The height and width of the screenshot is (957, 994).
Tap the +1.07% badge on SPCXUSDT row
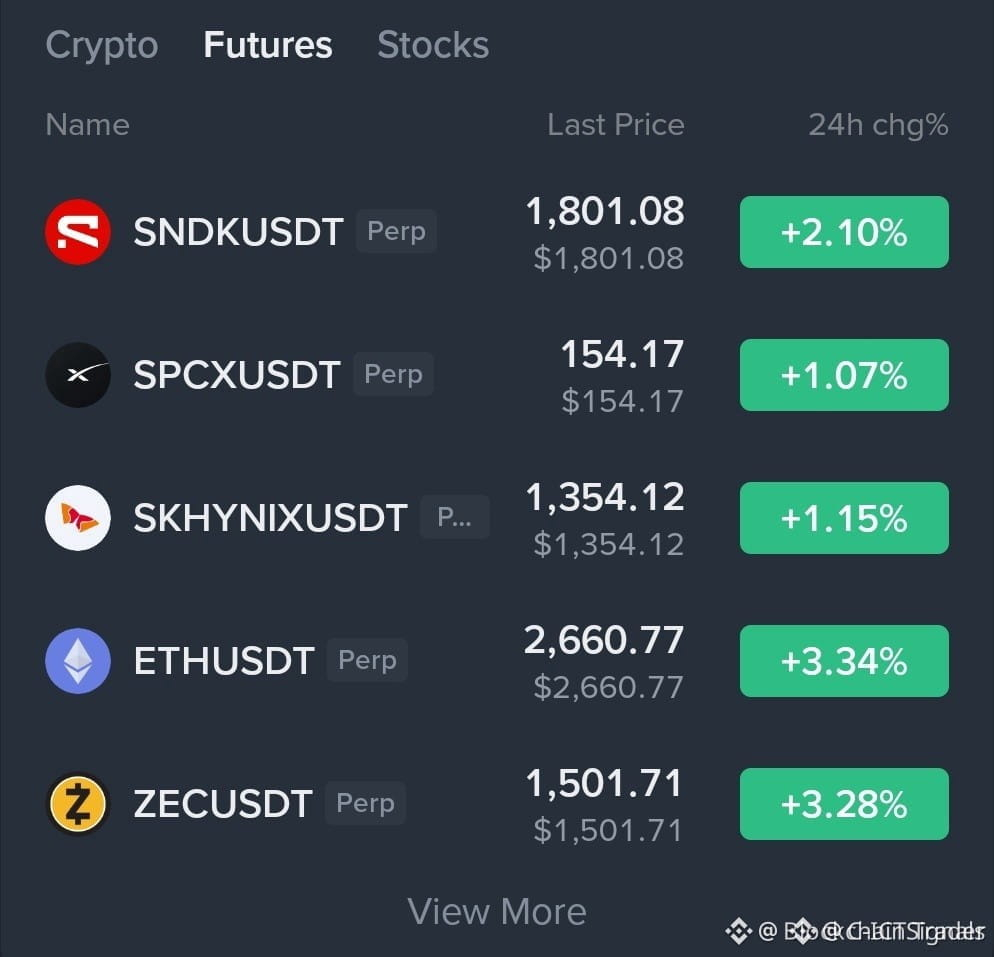click(x=844, y=375)
